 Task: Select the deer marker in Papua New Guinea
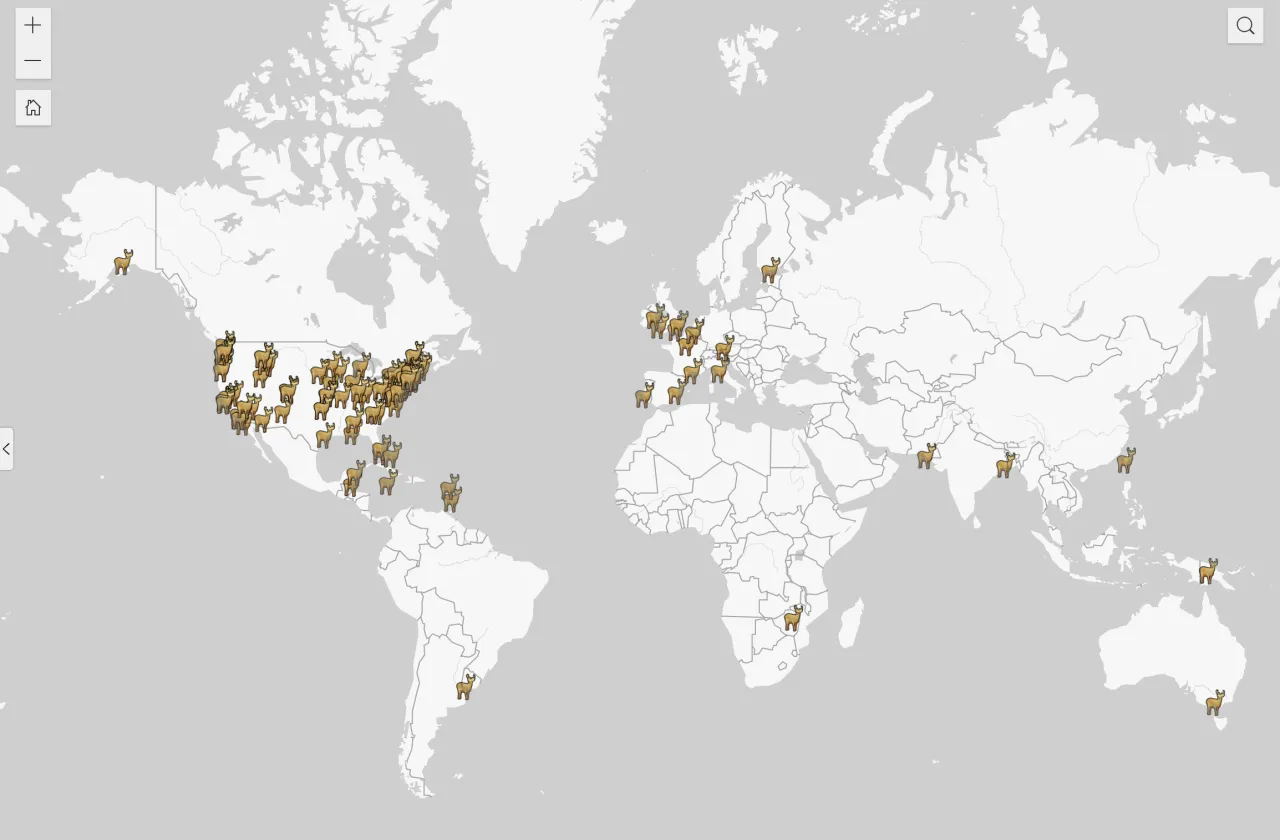tap(1208, 571)
